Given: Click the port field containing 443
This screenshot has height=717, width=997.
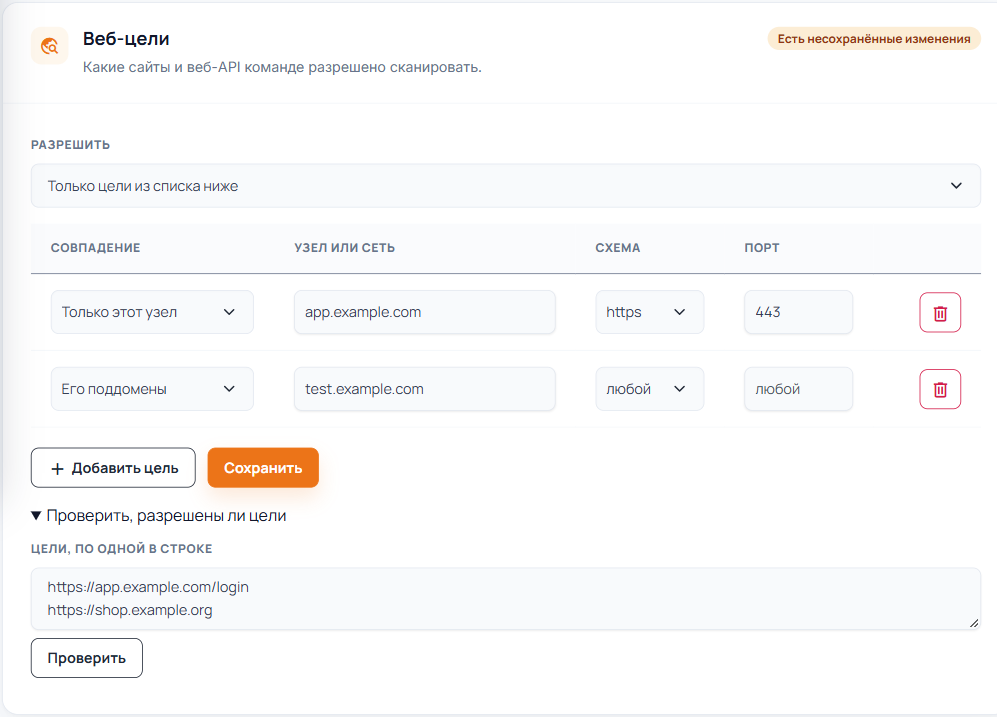Looking at the screenshot, I should [x=798, y=312].
